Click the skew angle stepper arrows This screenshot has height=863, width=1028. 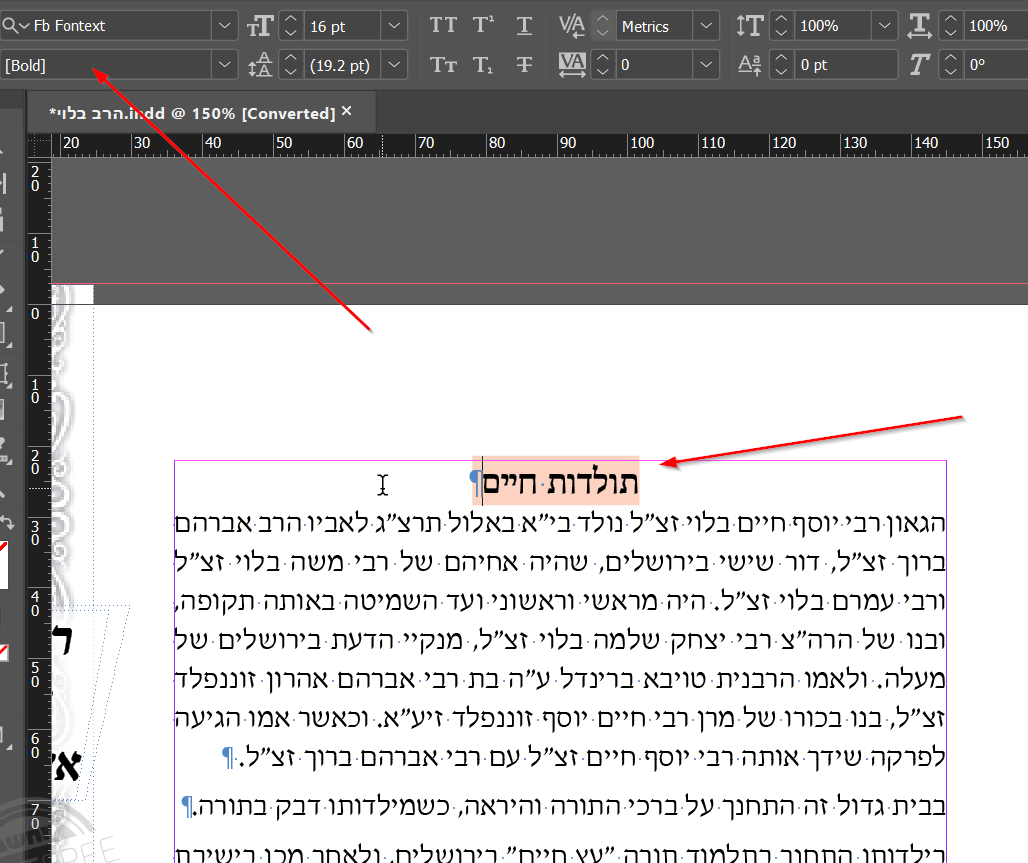point(951,65)
